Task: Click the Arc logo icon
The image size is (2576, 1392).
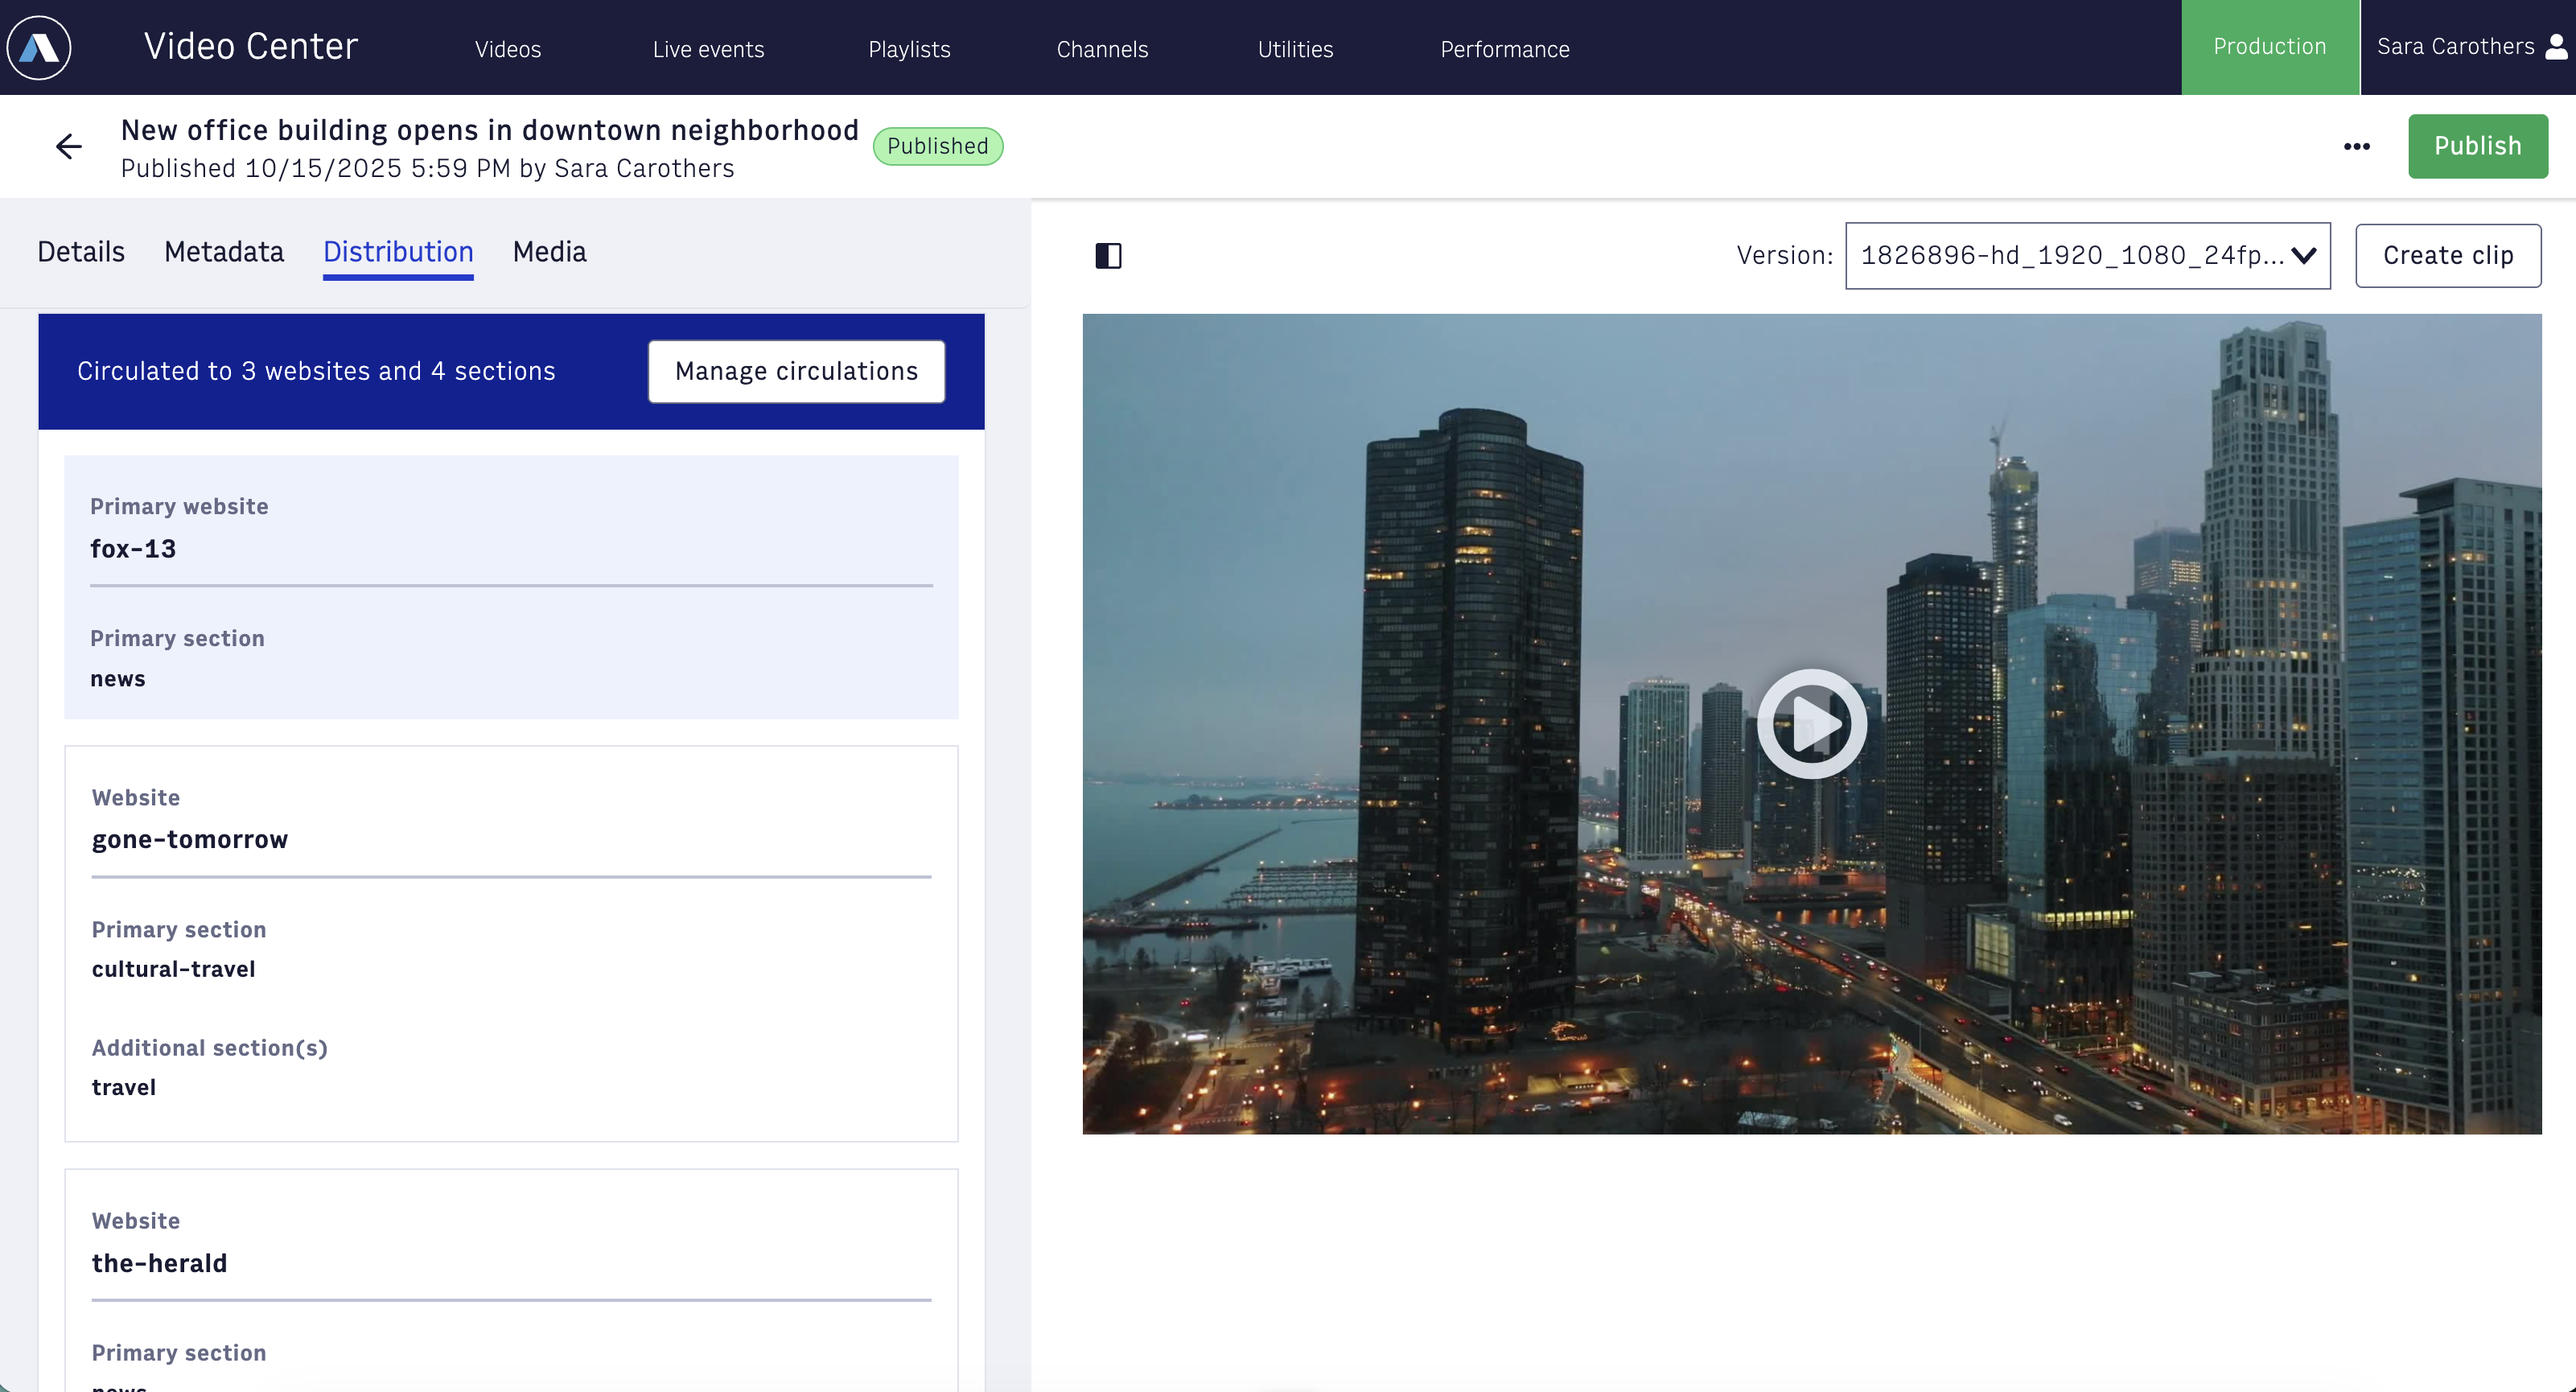Action: pyautogui.click(x=39, y=47)
